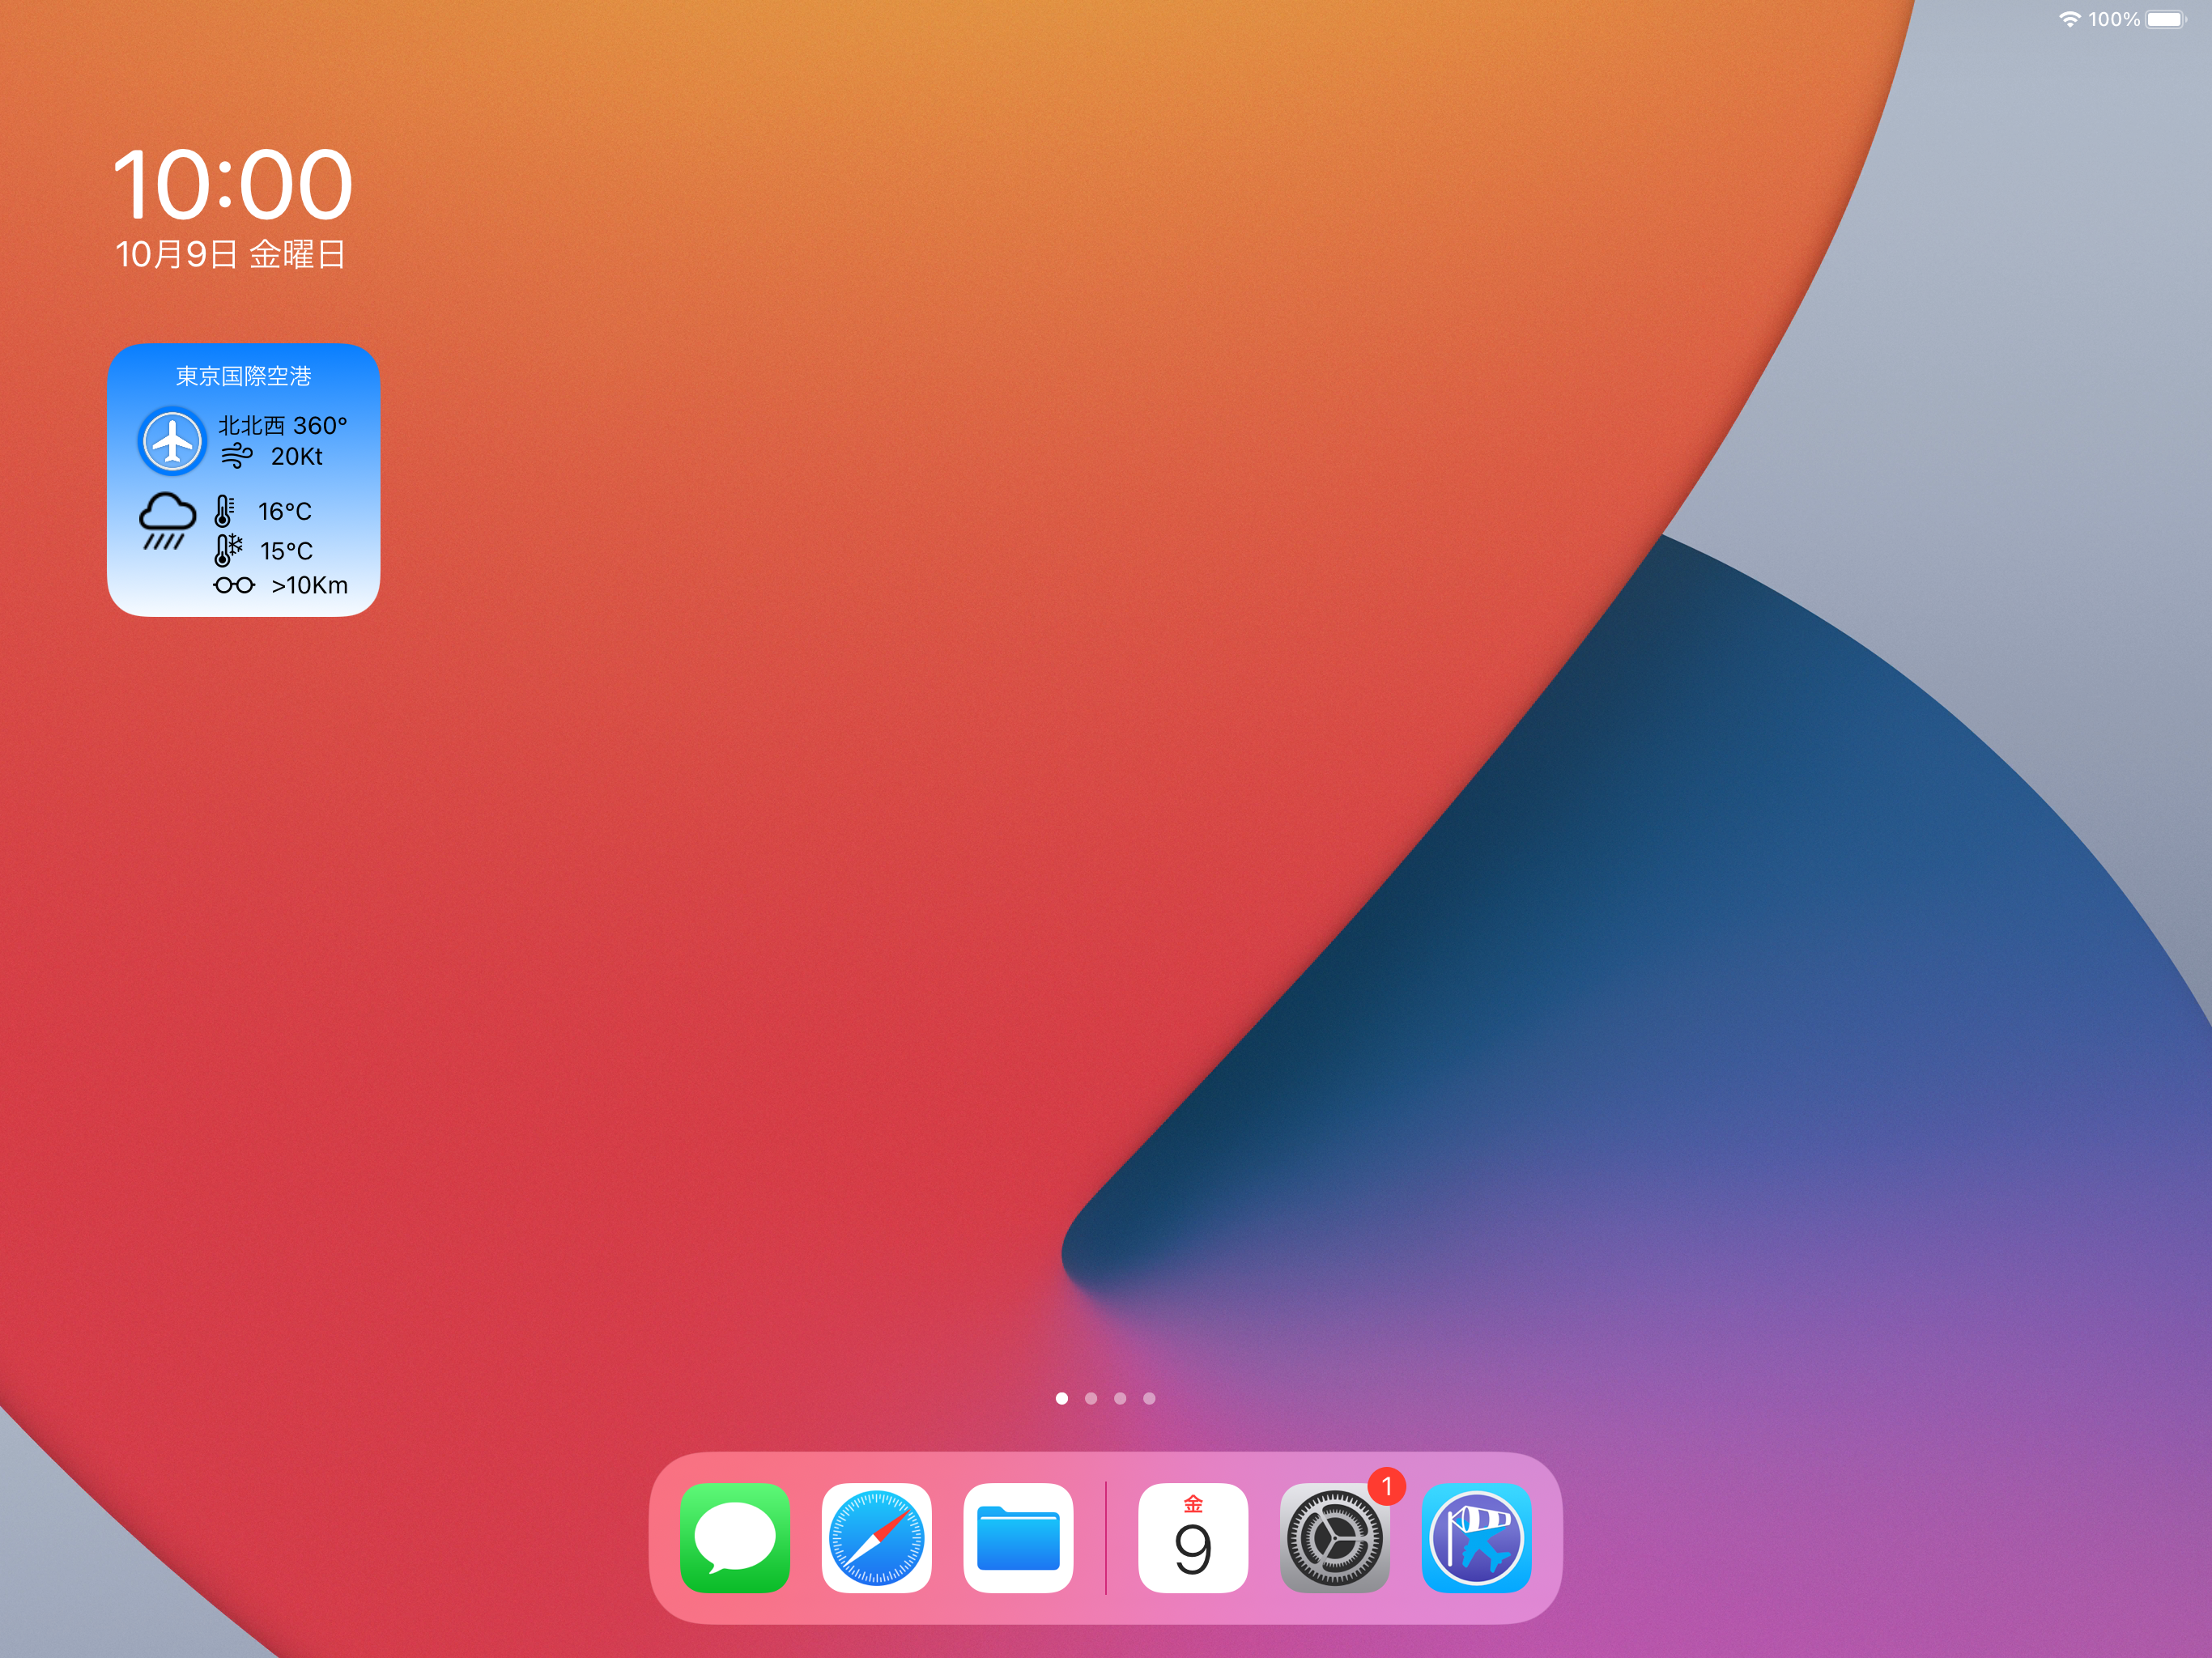This screenshot has width=2212, height=1658.
Task: Select the last page indicator dot
Action: [x=1149, y=1398]
